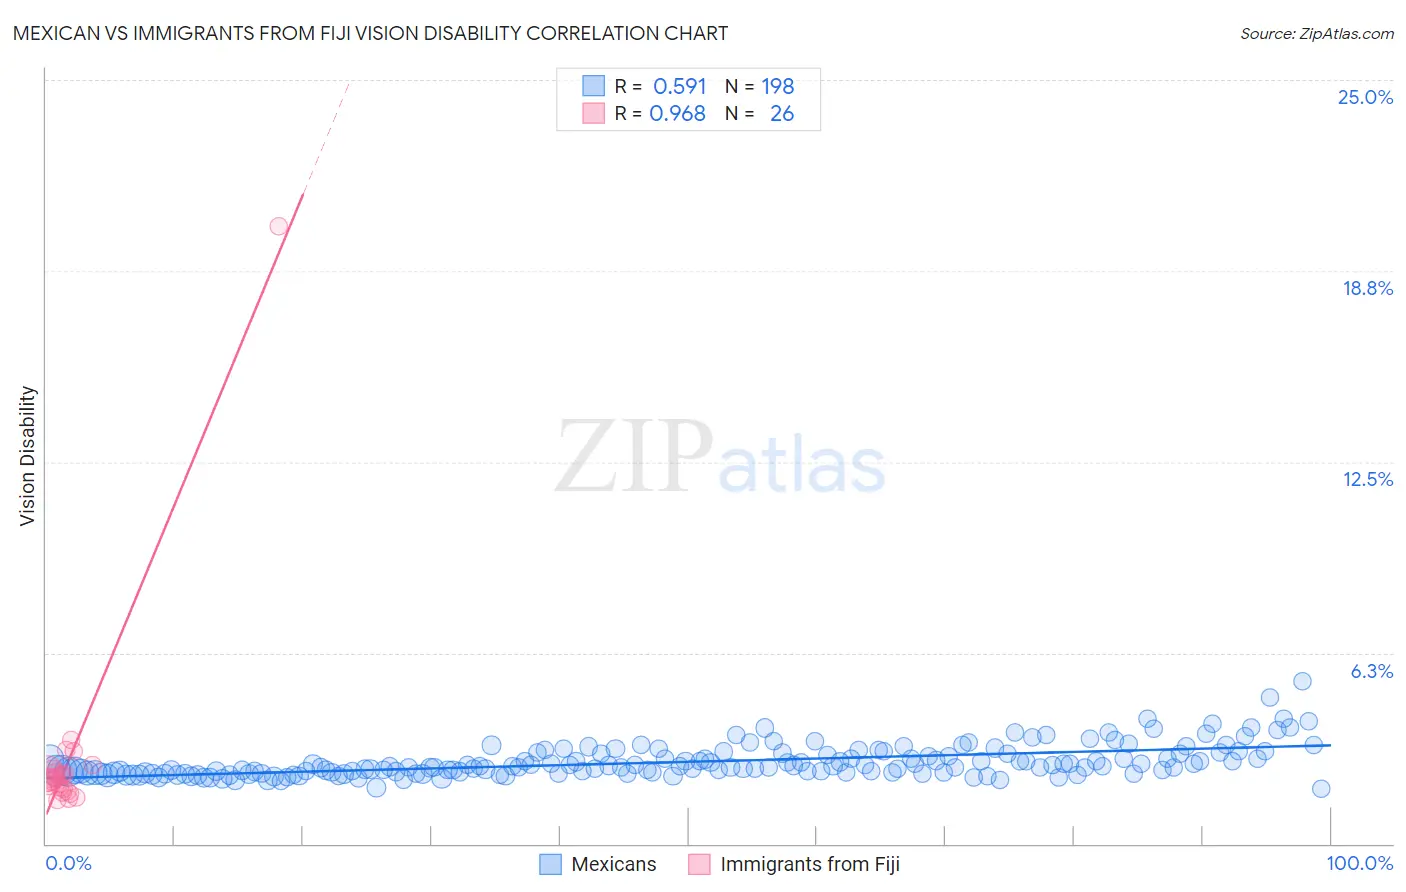Viewport: 1406px width, 892px height.
Task: Click the chart title text
Action: (x=370, y=33)
